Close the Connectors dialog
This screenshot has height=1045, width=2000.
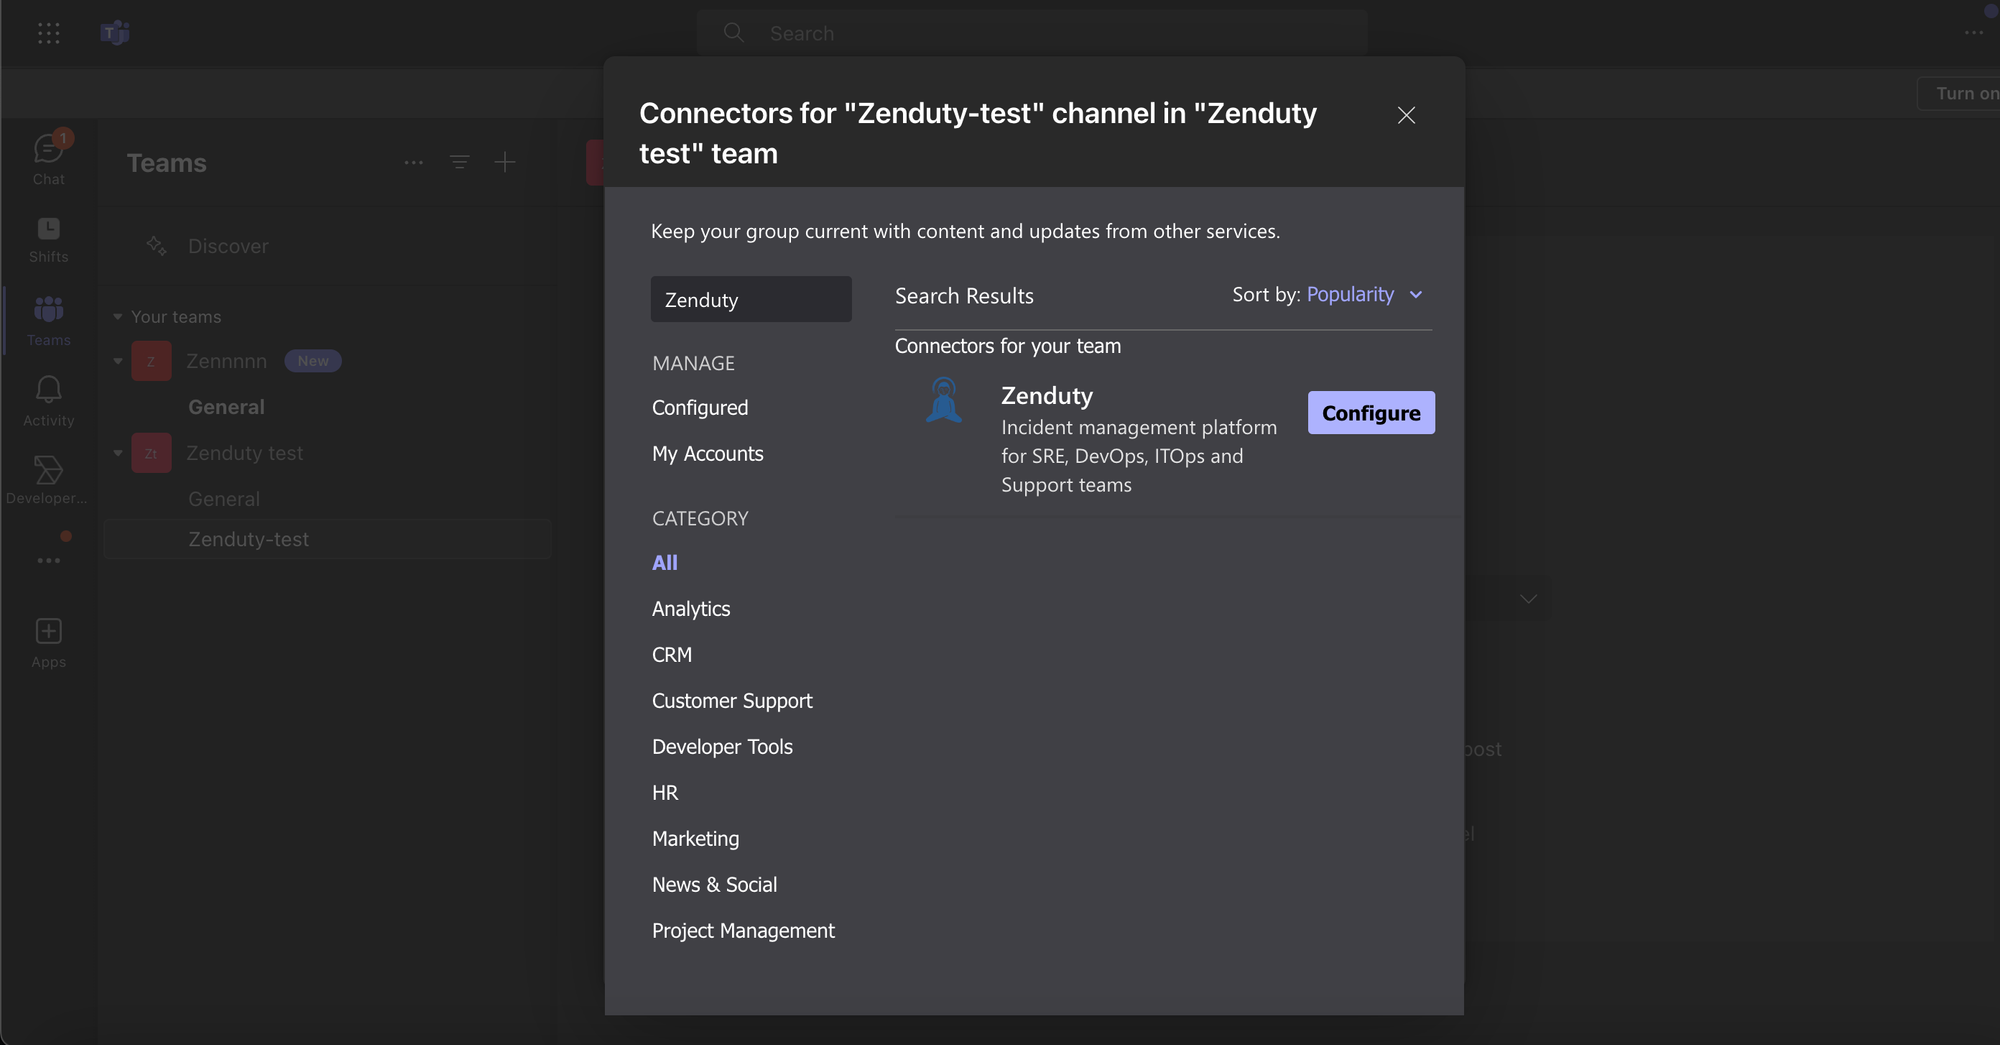click(1406, 115)
